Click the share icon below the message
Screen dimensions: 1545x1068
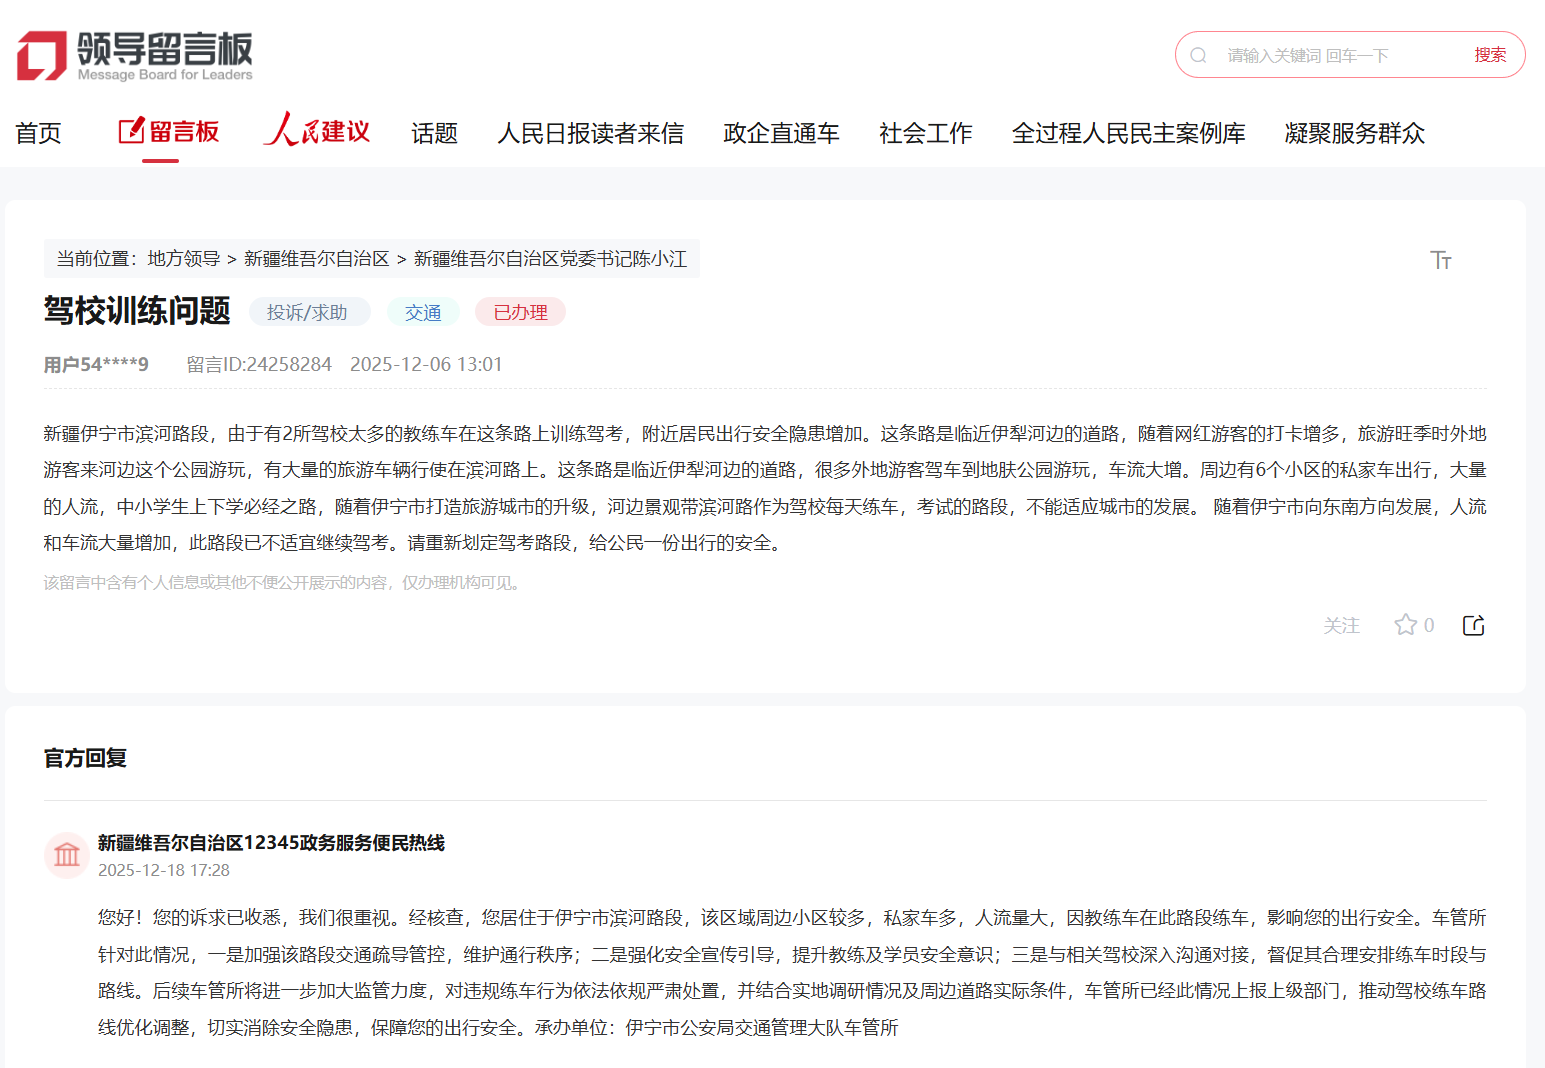tap(1473, 625)
